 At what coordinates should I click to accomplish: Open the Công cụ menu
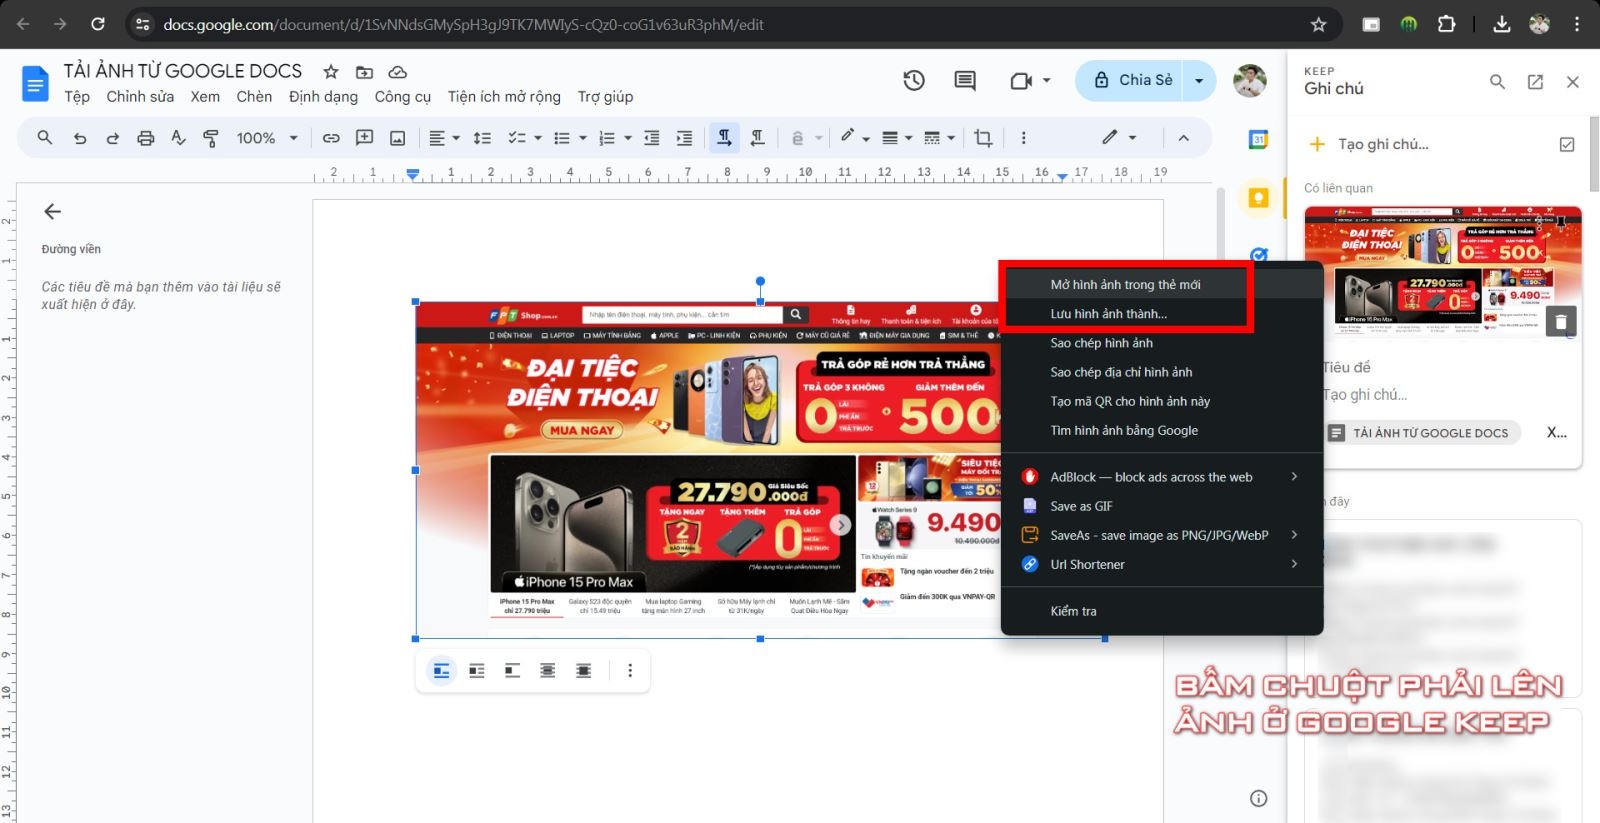point(403,97)
